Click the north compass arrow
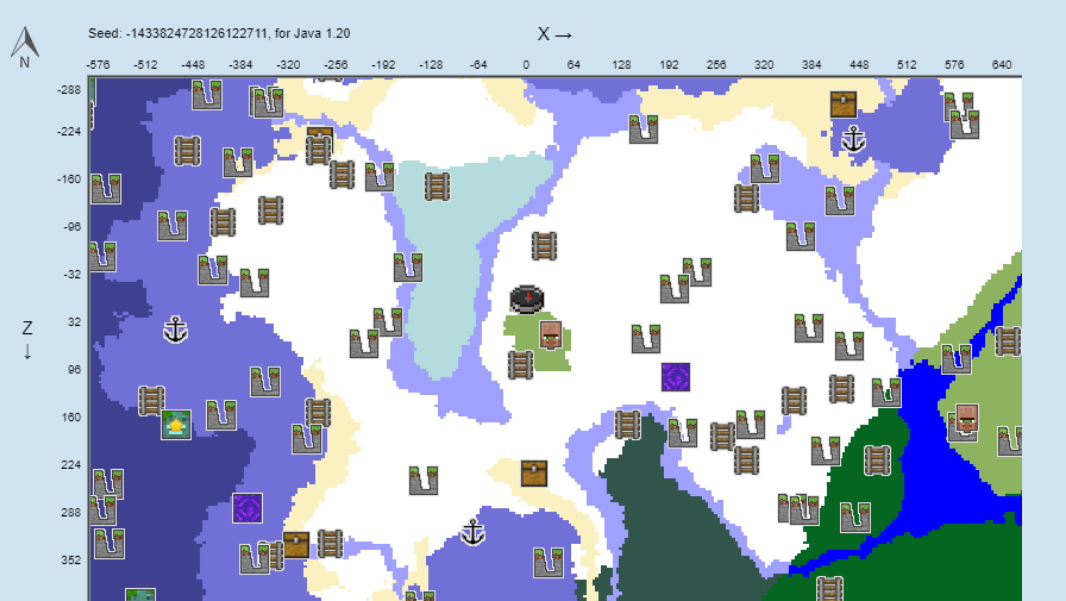 click(24, 41)
